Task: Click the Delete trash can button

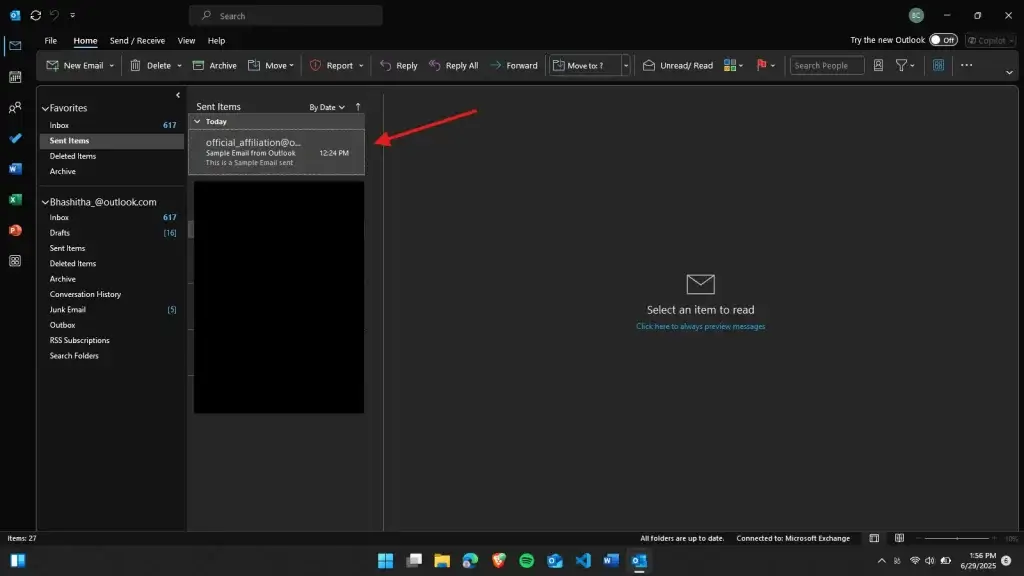Action: (x=151, y=65)
